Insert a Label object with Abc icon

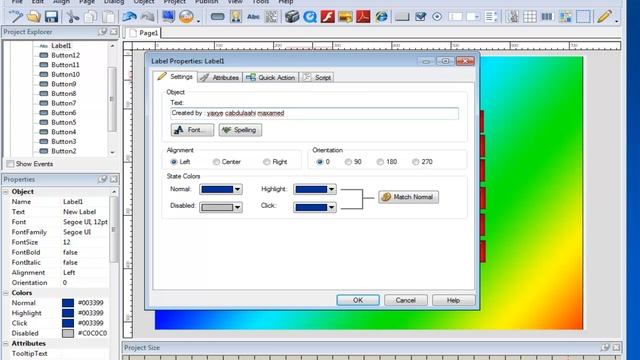pos(253,17)
